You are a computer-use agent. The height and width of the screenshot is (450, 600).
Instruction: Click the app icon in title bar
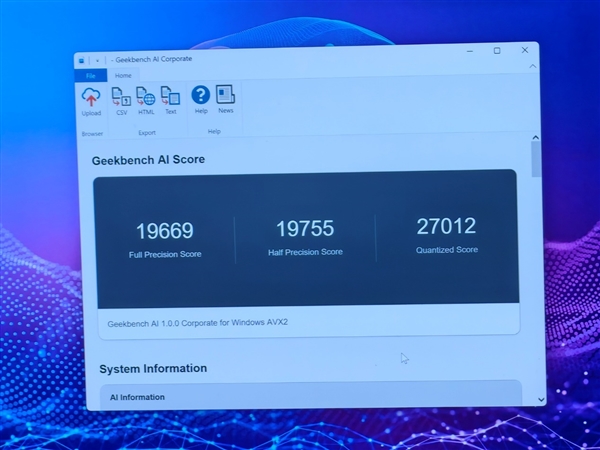(x=82, y=60)
